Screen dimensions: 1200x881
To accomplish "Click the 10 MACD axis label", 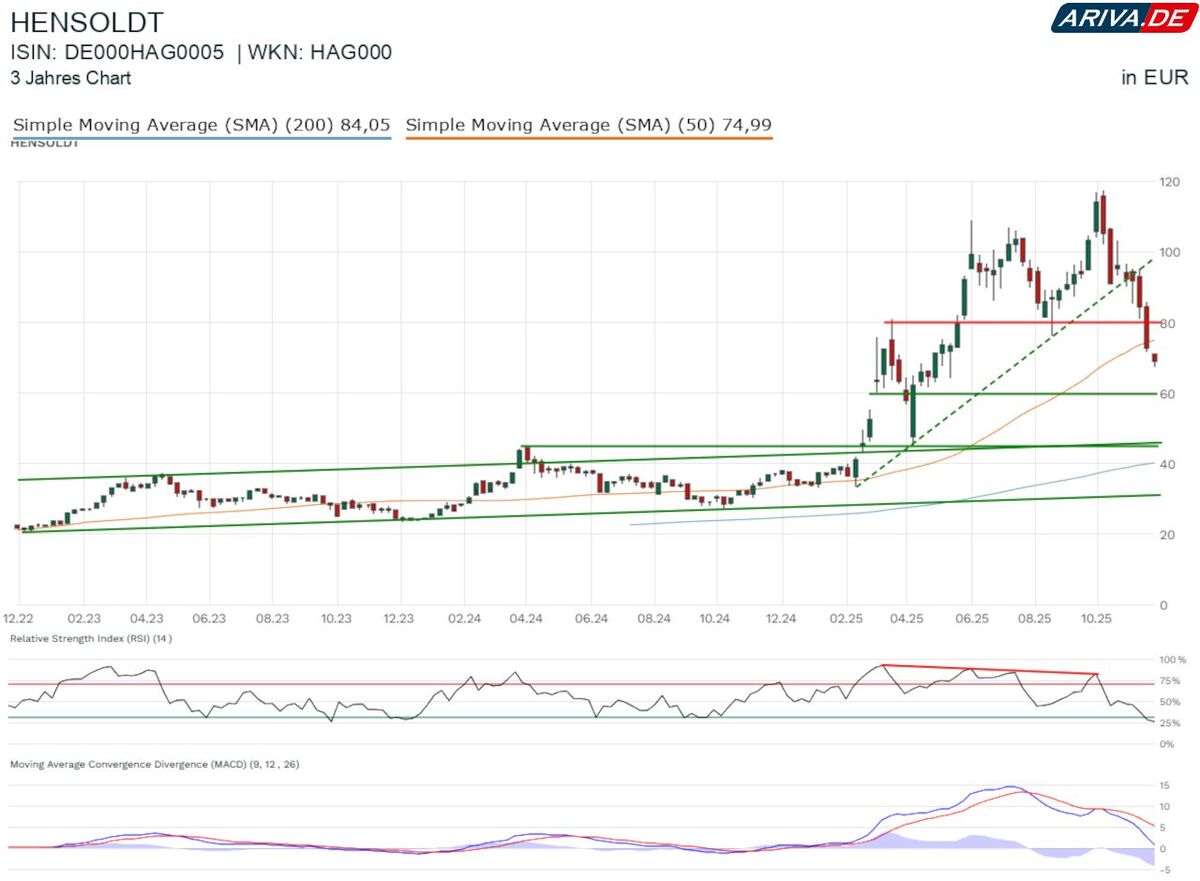I will [1165, 806].
